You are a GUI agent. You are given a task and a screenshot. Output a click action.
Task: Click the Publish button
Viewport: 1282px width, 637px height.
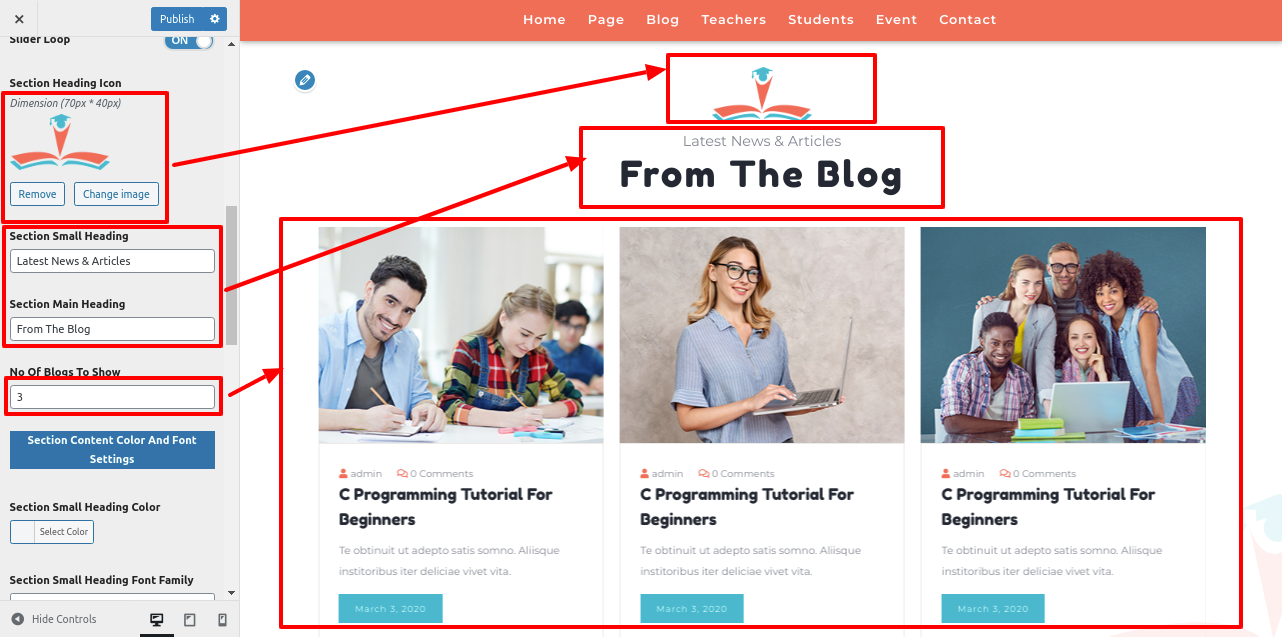177,19
